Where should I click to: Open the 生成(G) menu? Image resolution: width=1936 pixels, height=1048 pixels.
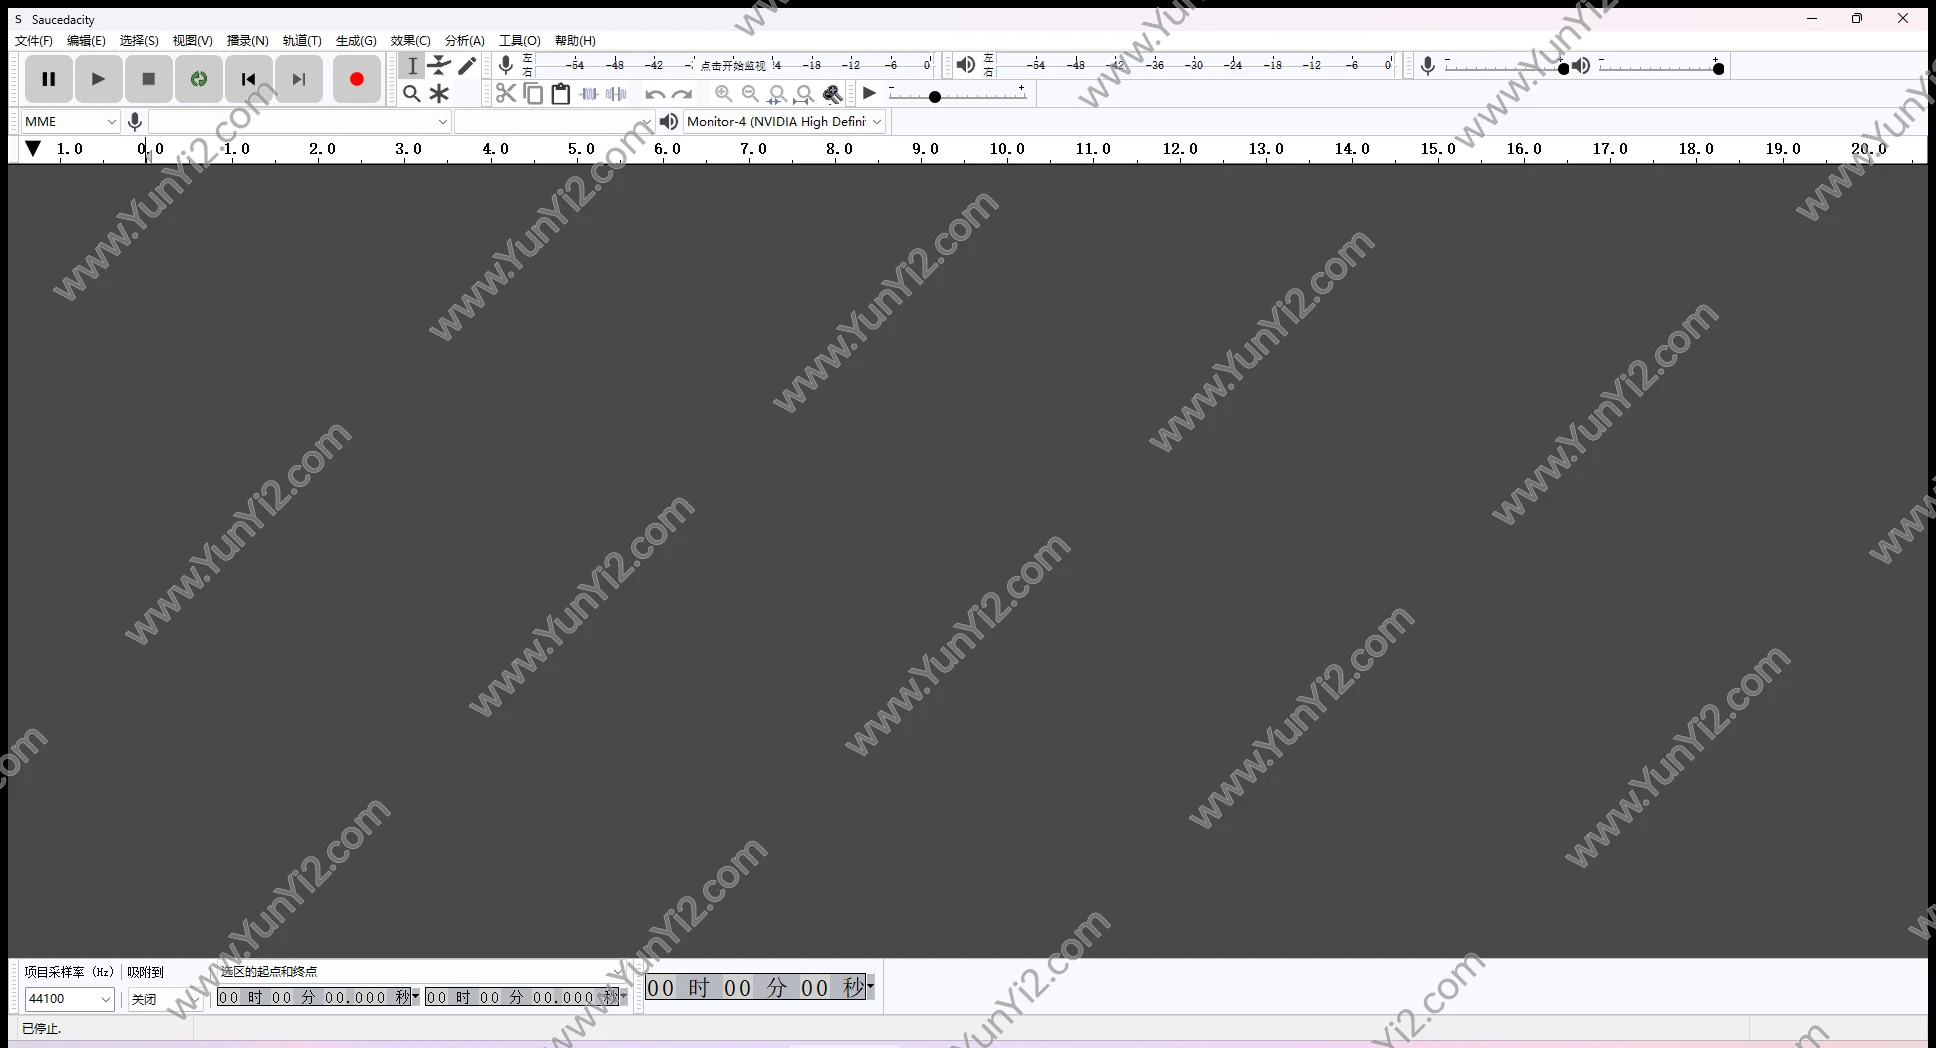click(x=356, y=41)
